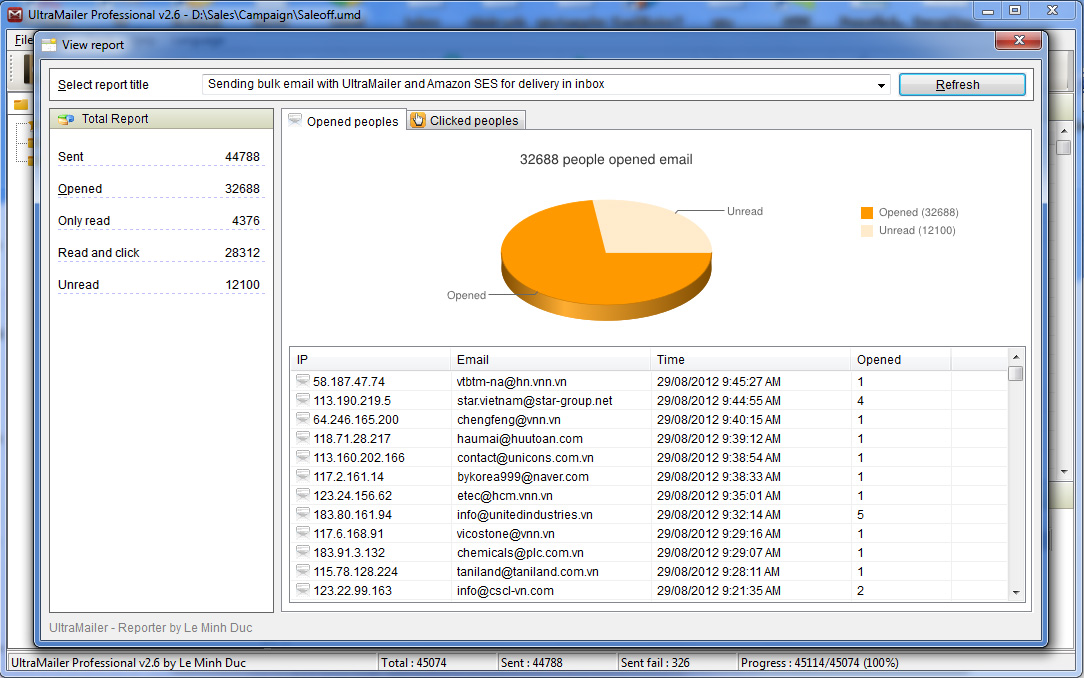
Task: Click the computer icon beside IP 123.22.99.163
Action: pyautogui.click(x=303, y=591)
